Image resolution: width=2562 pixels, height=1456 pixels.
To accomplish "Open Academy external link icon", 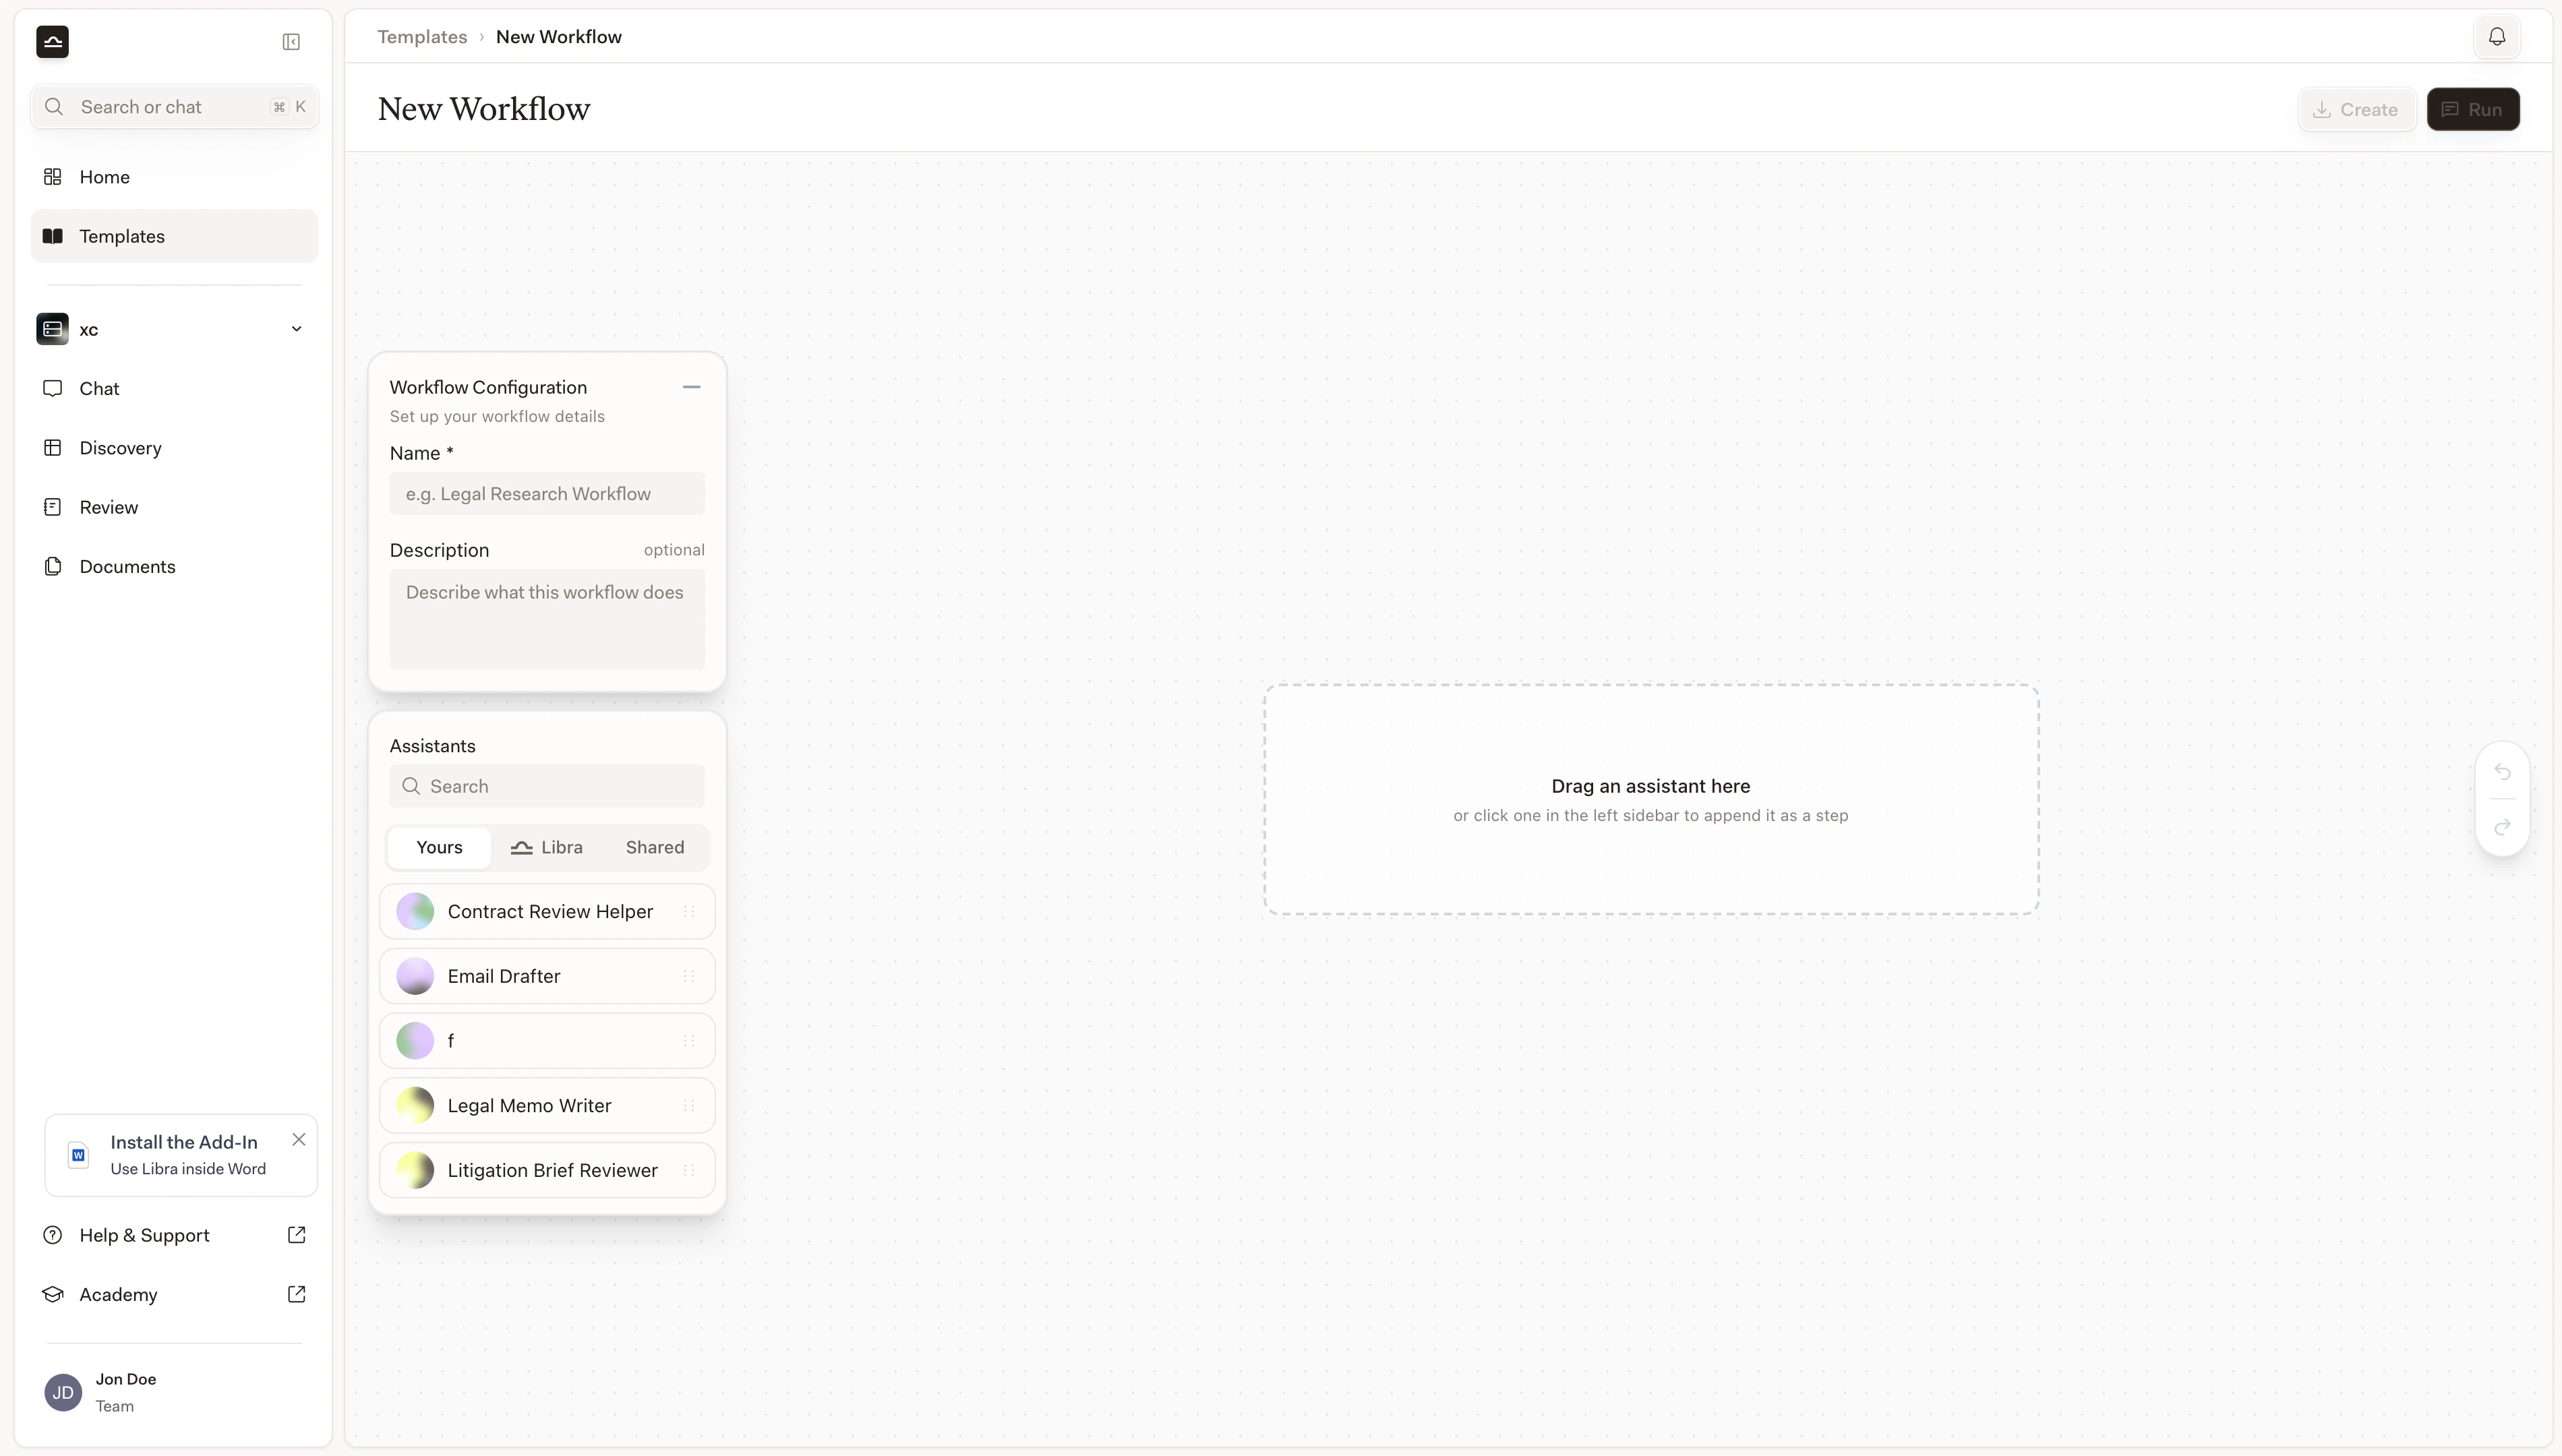I will pos(296,1294).
